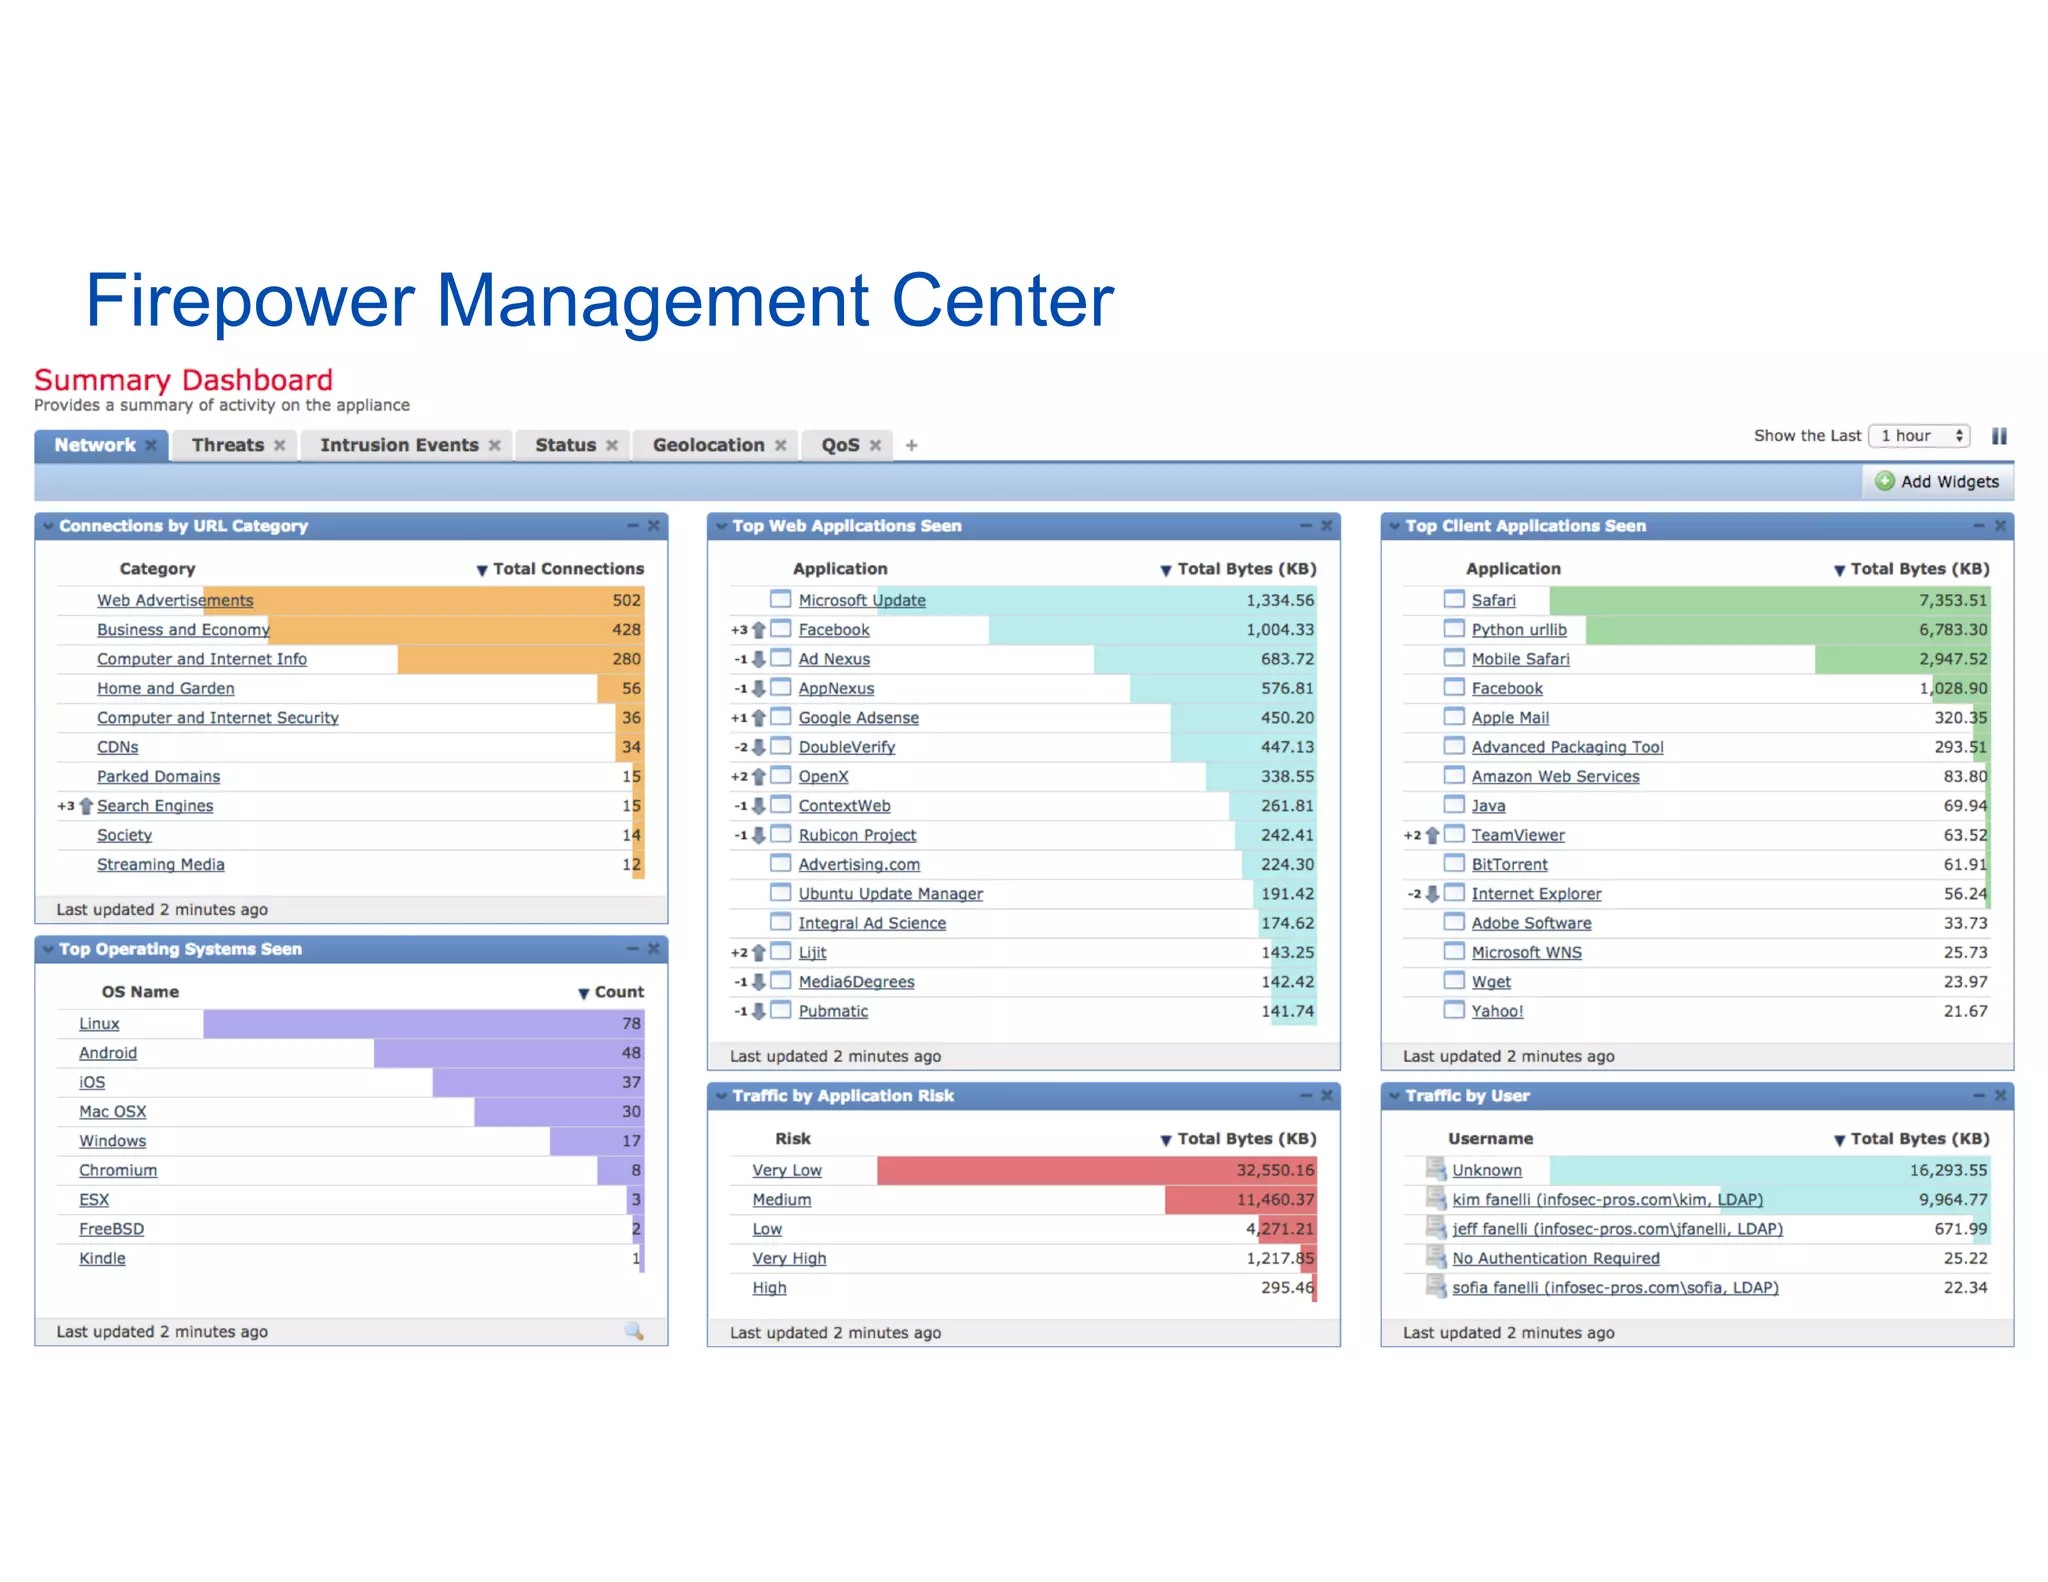Click the green Add Widgets plus icon
The height and width of the screenshot is (1582, 2048).
(1885, 481)
